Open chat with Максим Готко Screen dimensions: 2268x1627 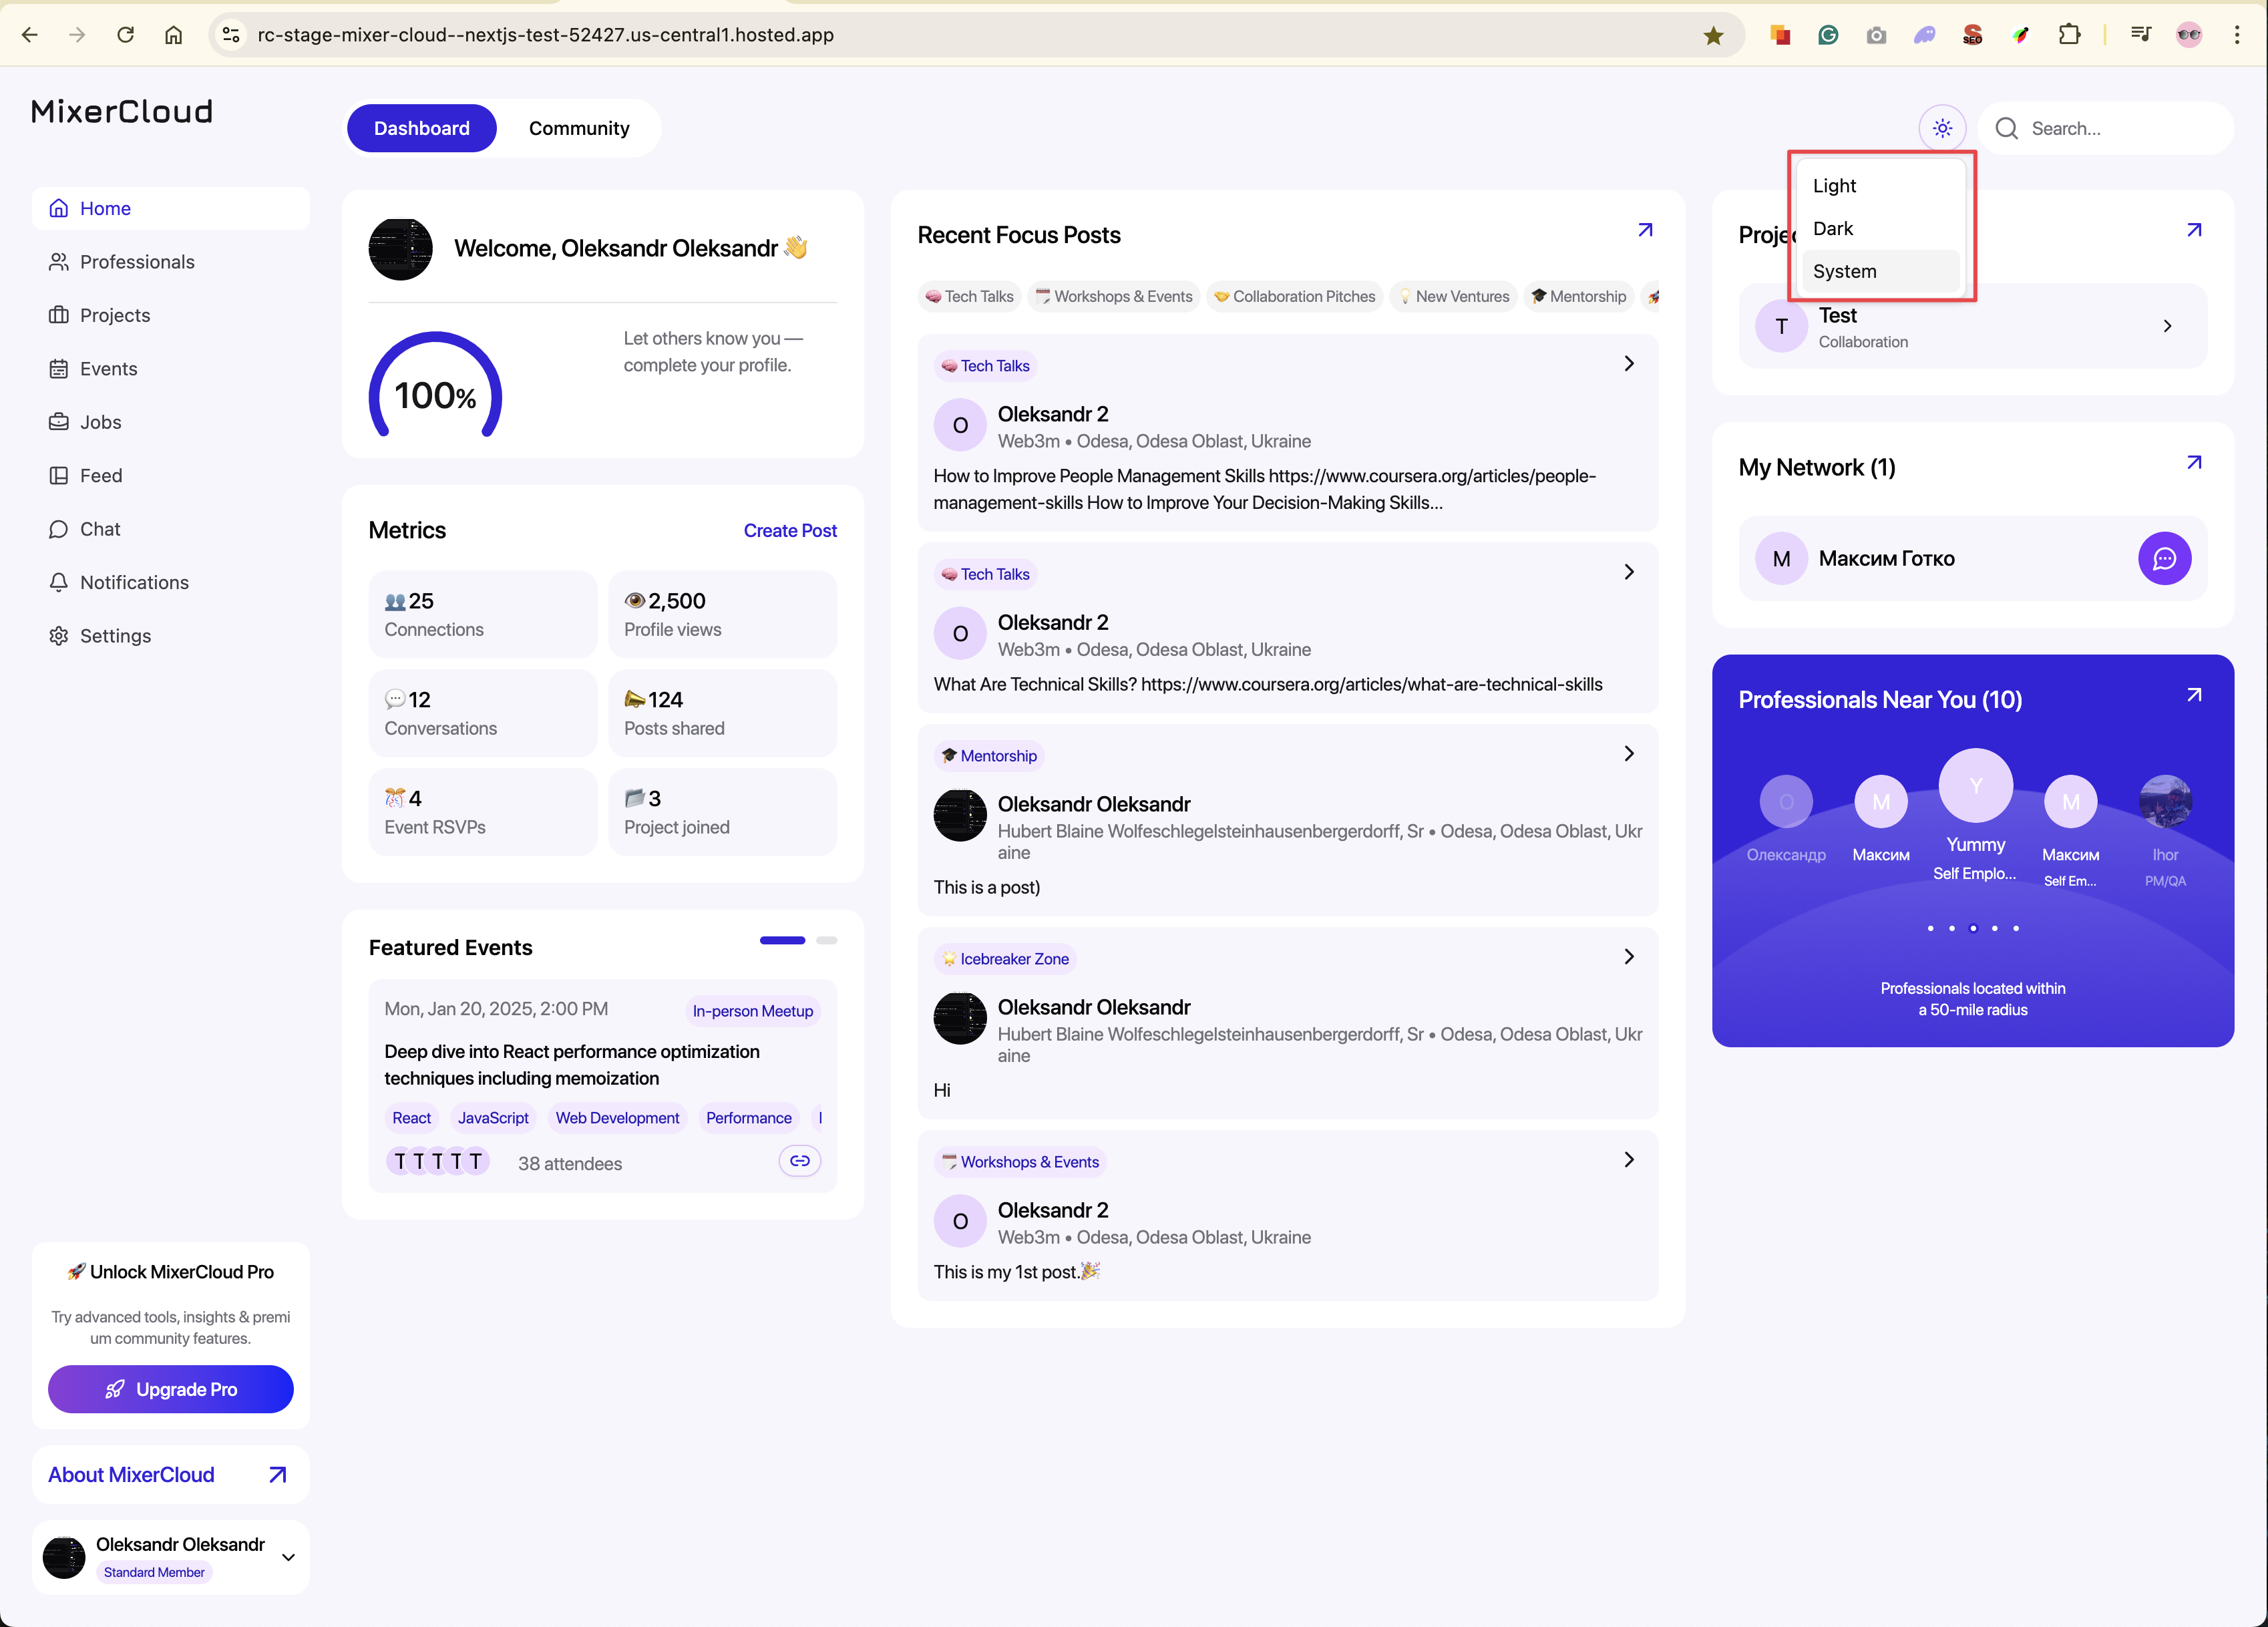(x=2164, y=558)
